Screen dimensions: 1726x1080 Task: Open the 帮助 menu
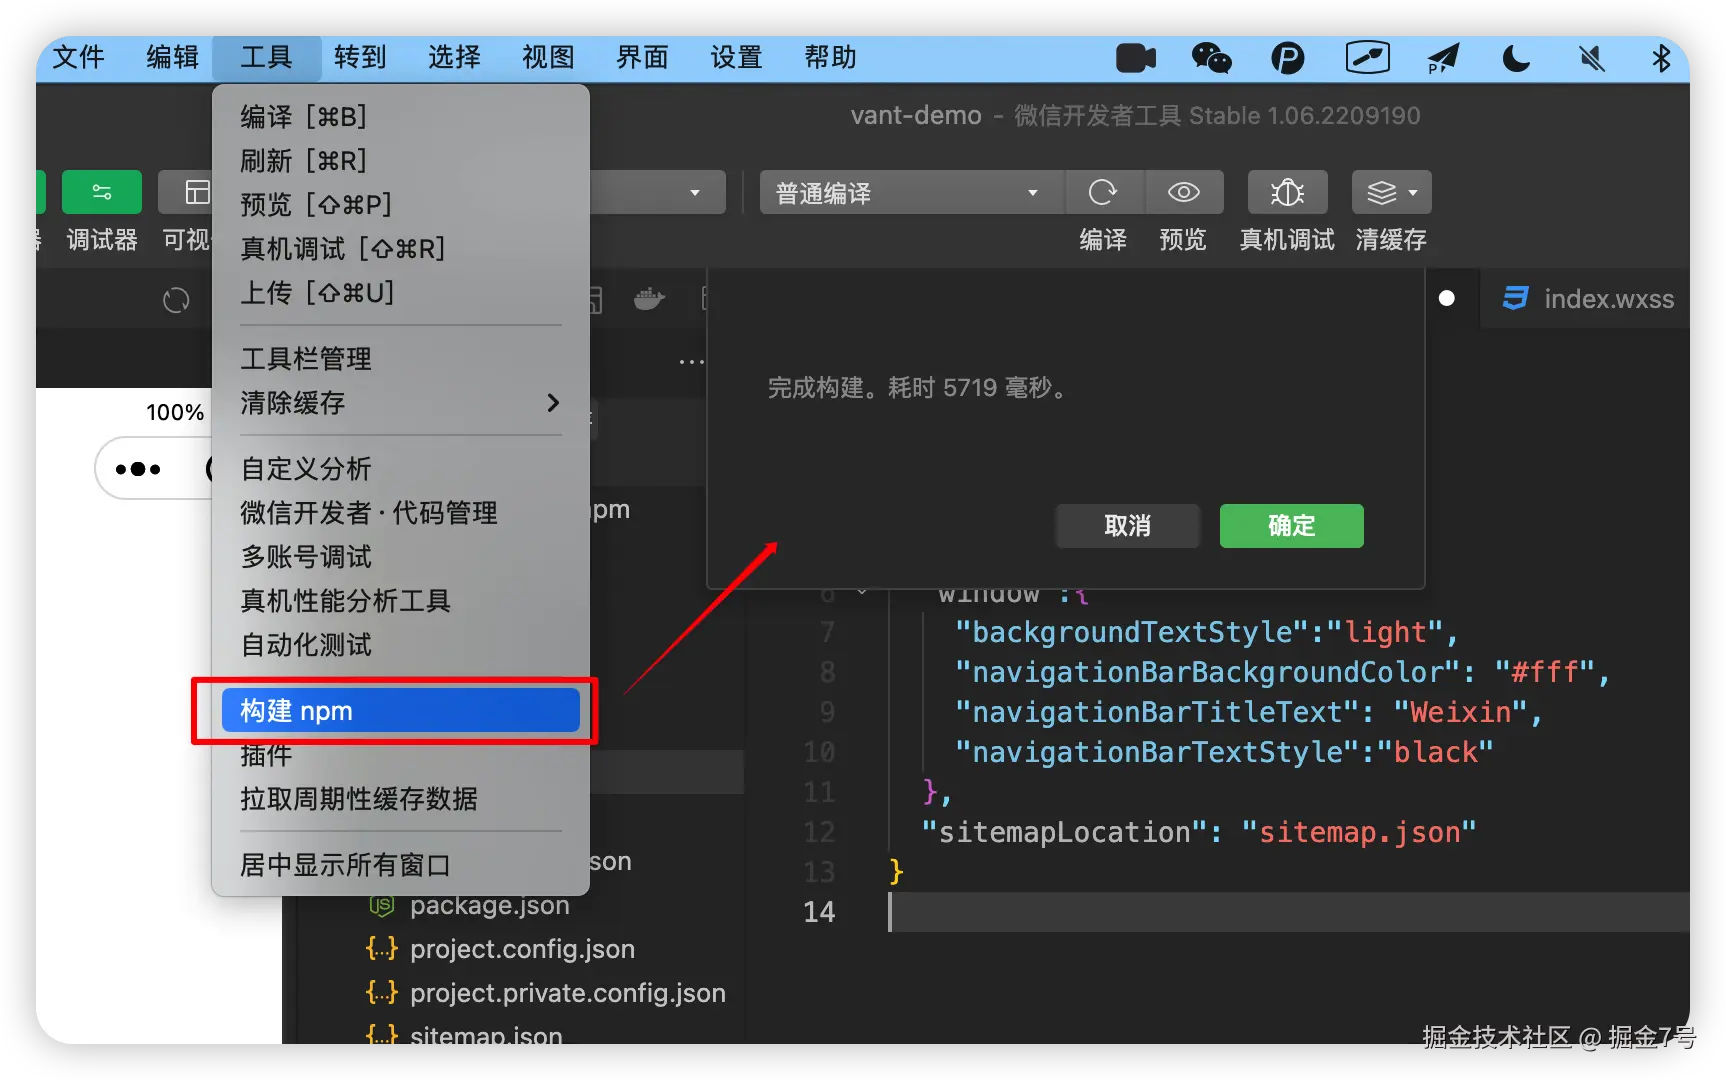[830, 58]
